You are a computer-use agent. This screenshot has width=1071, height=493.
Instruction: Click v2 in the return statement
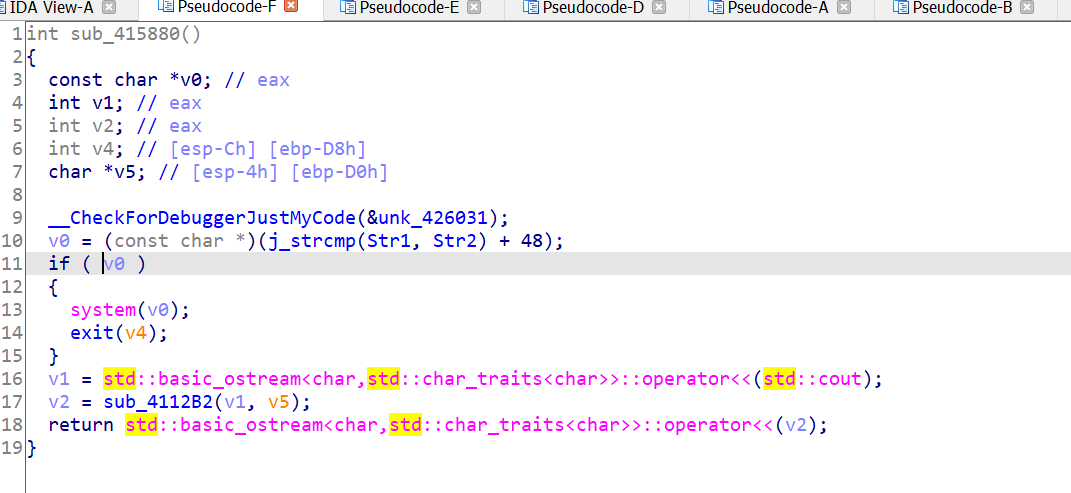click(797, 425)
